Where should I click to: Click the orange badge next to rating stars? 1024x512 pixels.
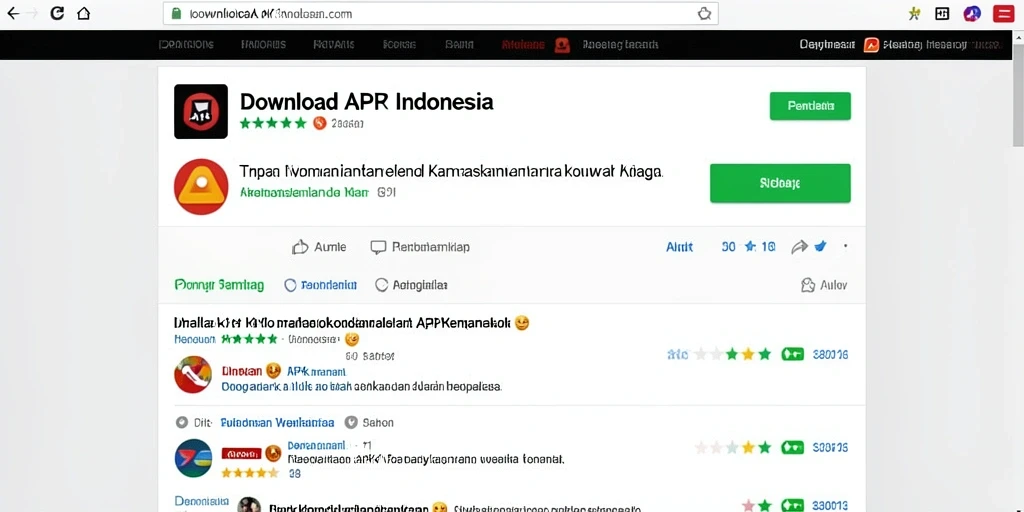pos(319,123)
